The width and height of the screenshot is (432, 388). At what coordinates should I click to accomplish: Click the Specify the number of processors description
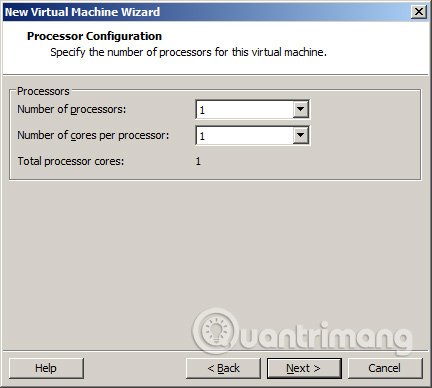(188, 52)
